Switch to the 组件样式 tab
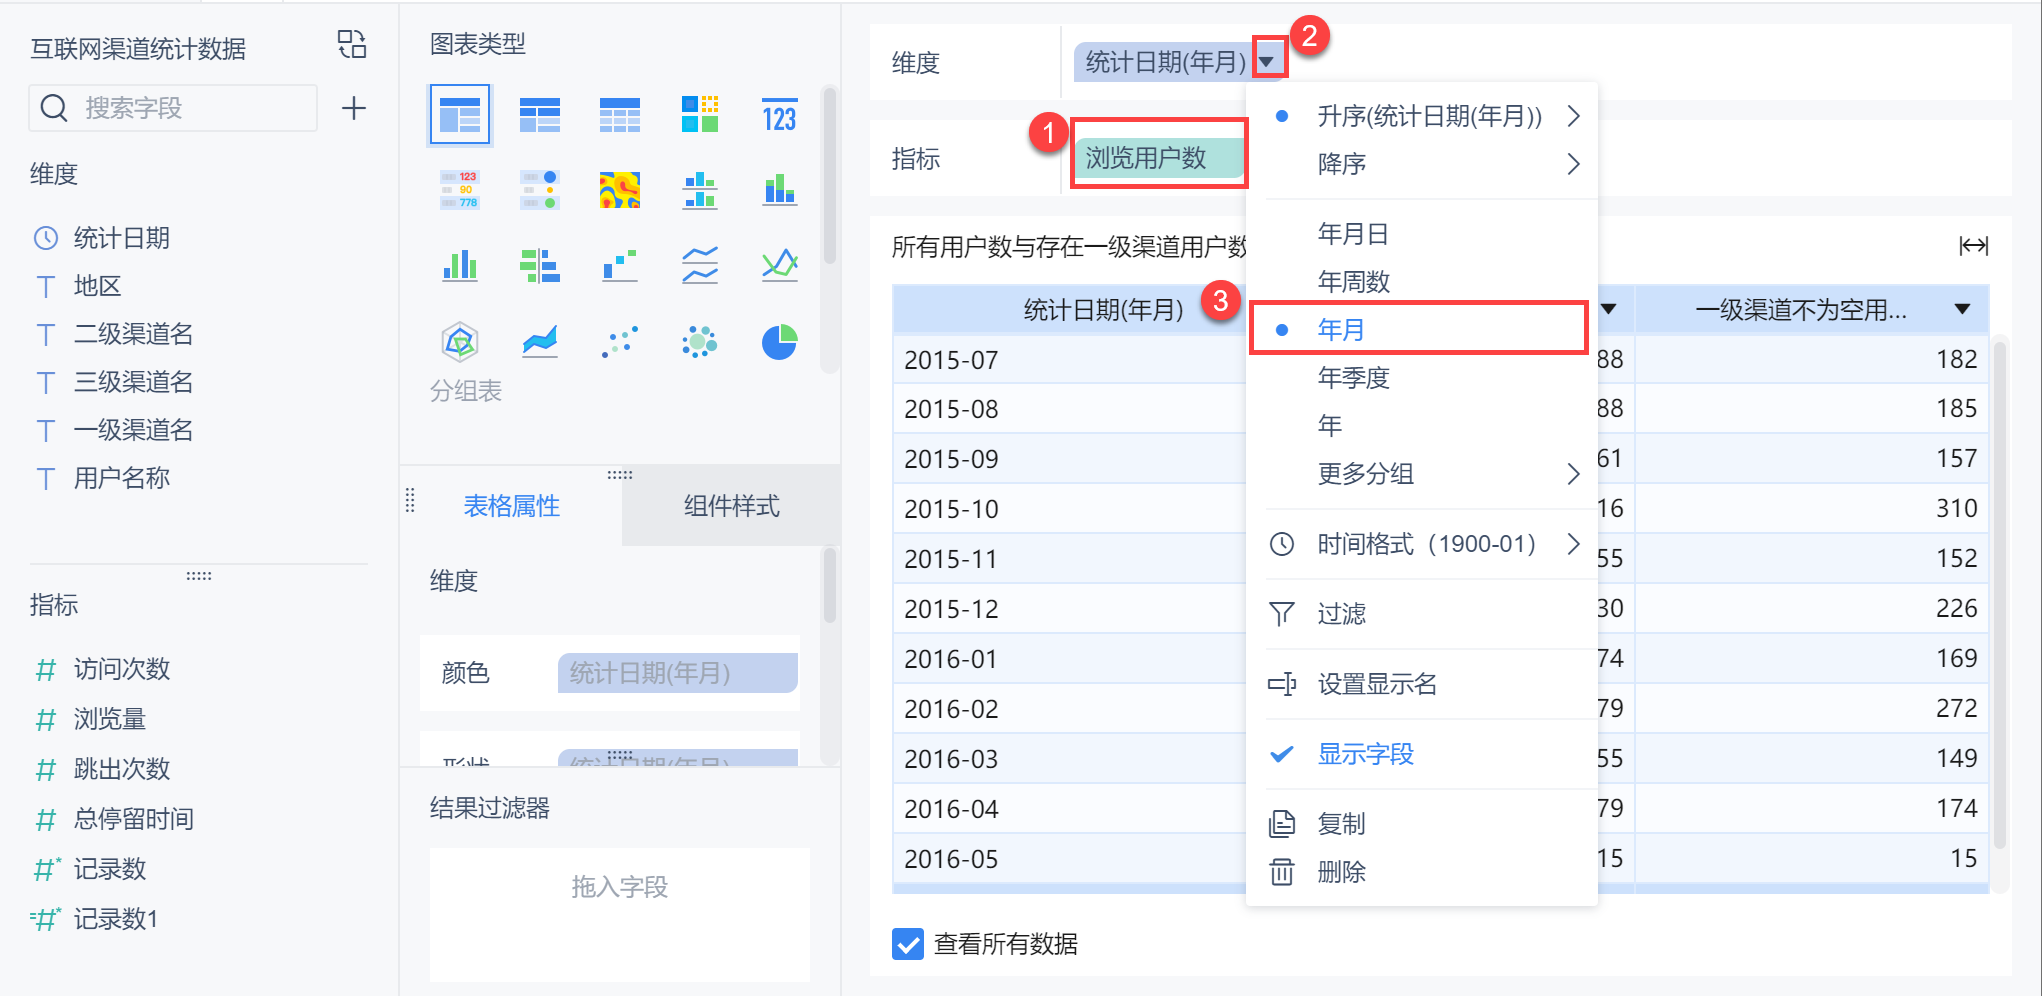2042x996 pixels. [x=731, y=506]
